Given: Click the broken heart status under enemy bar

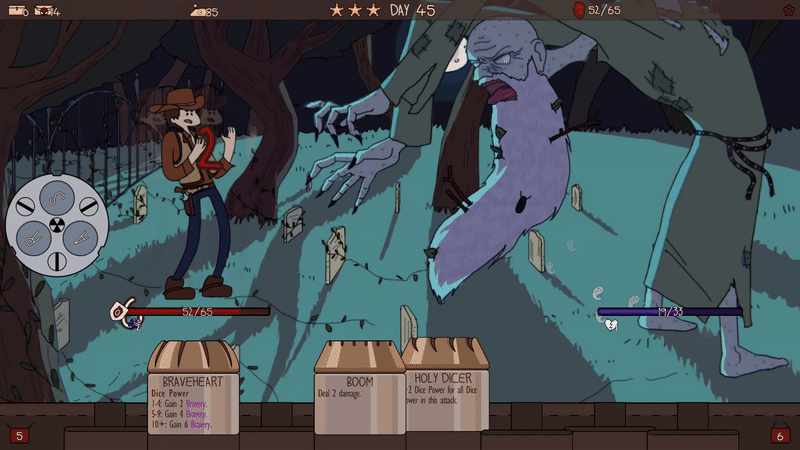Looking at the screenshot, I should point(606,324).
